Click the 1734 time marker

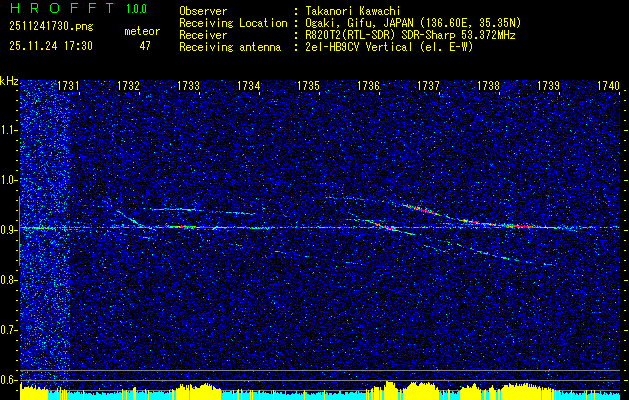coord(248,86)
